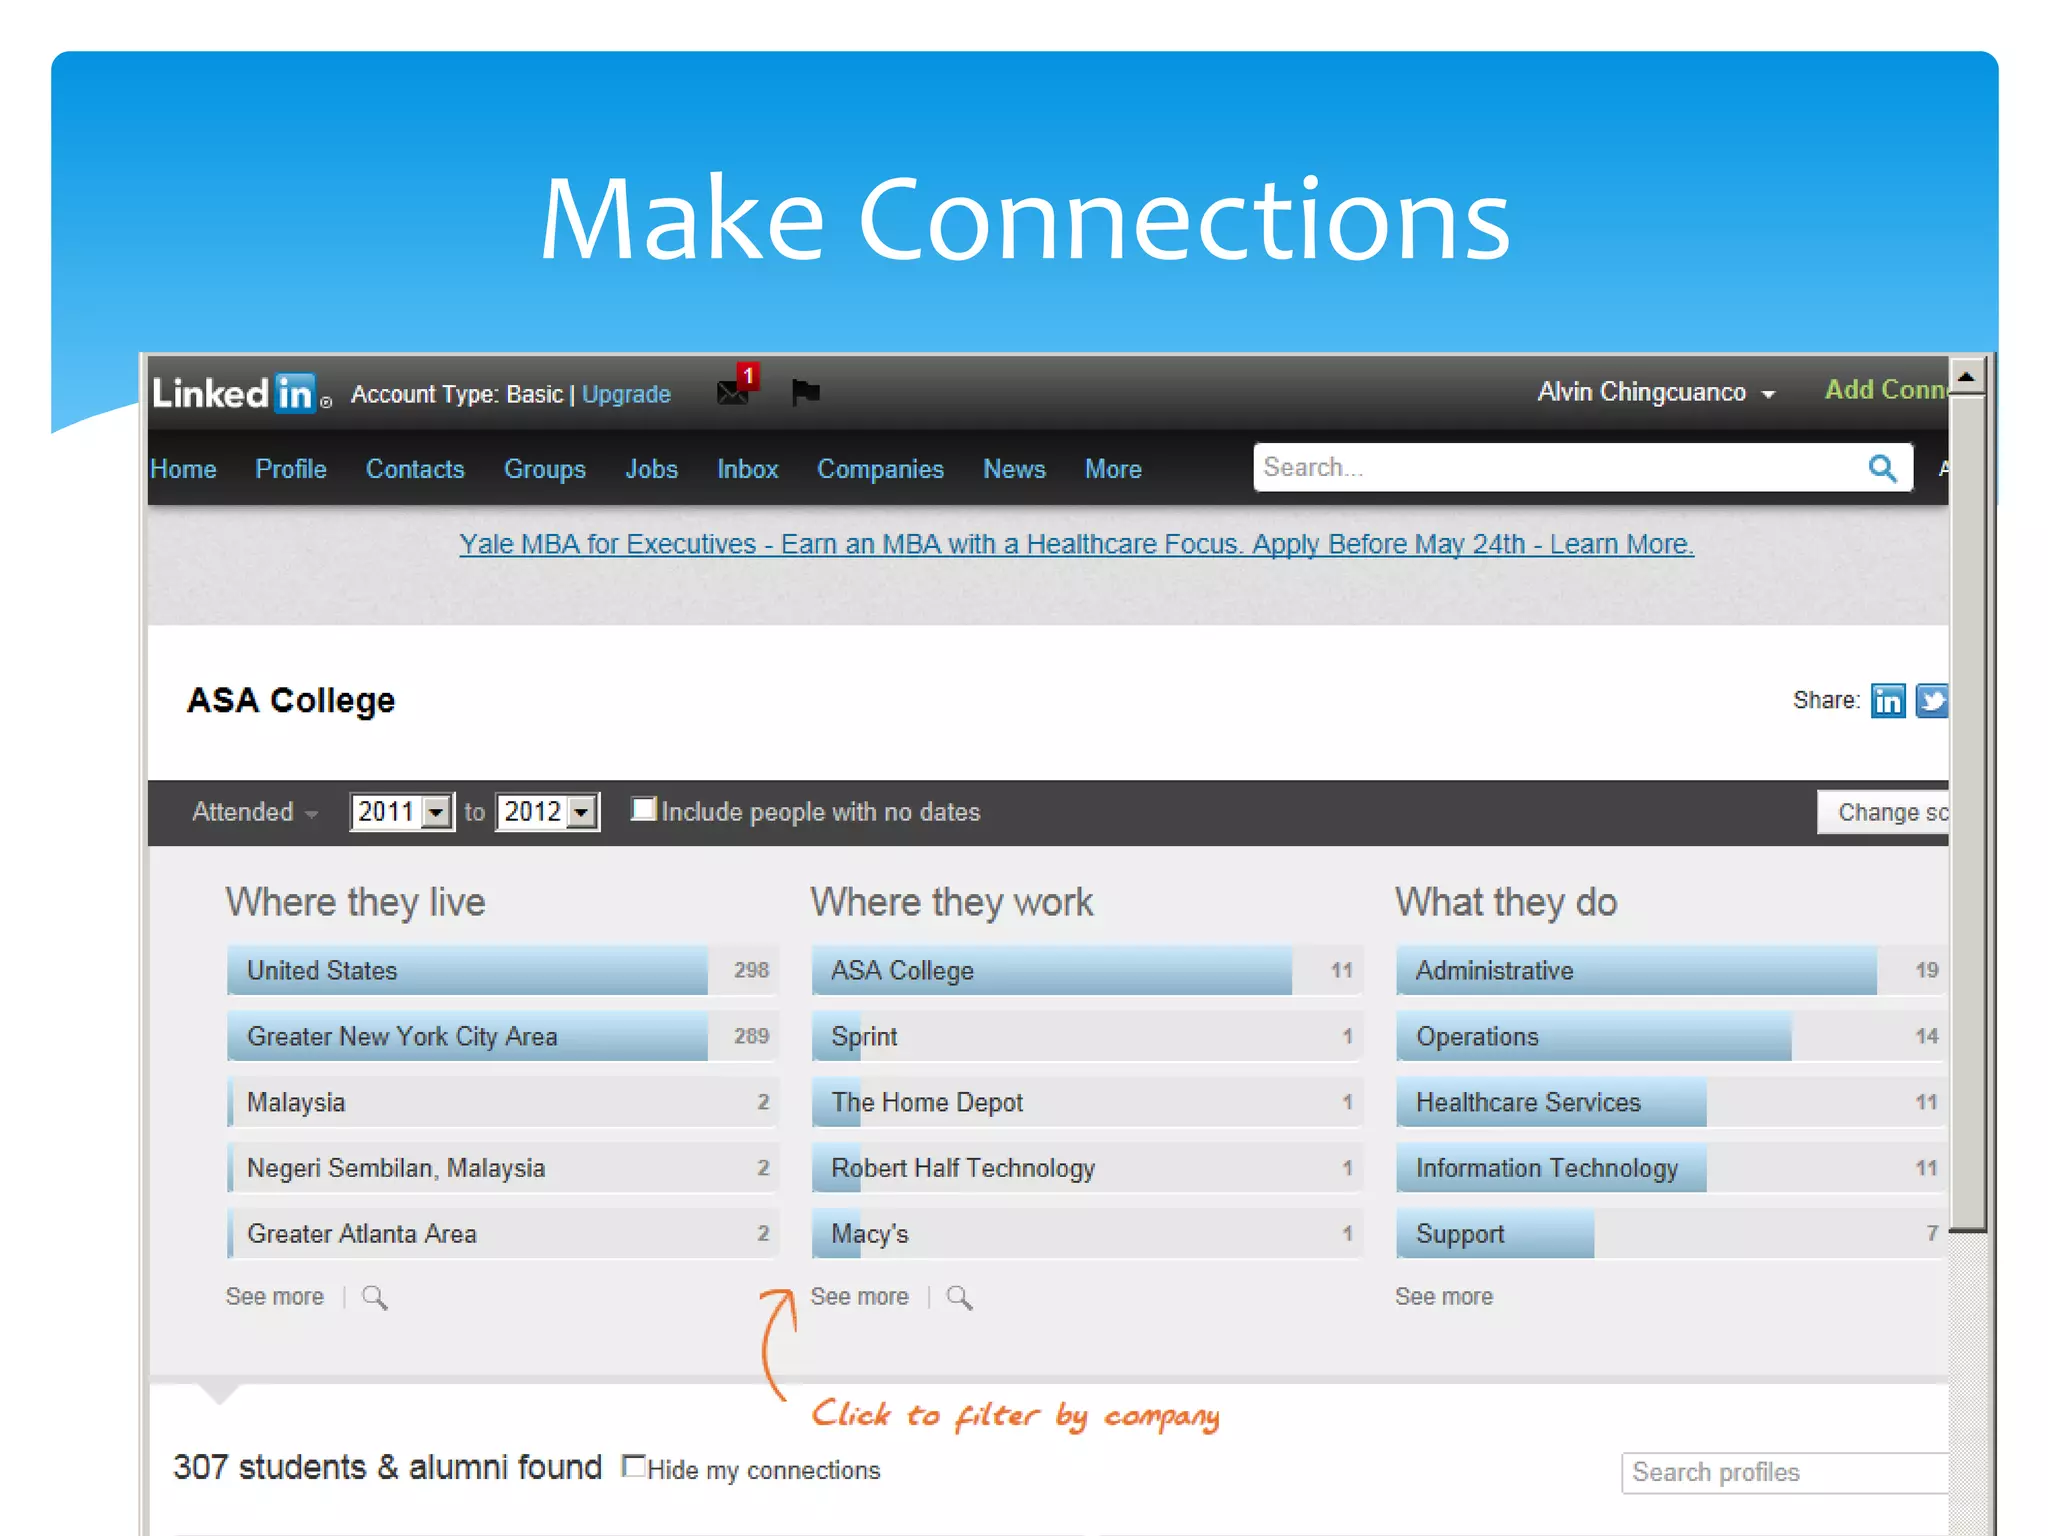This screenshot has height=1536, width=2048.
Task: Click the Upgrade account link
Action: (x=626, y=394)
